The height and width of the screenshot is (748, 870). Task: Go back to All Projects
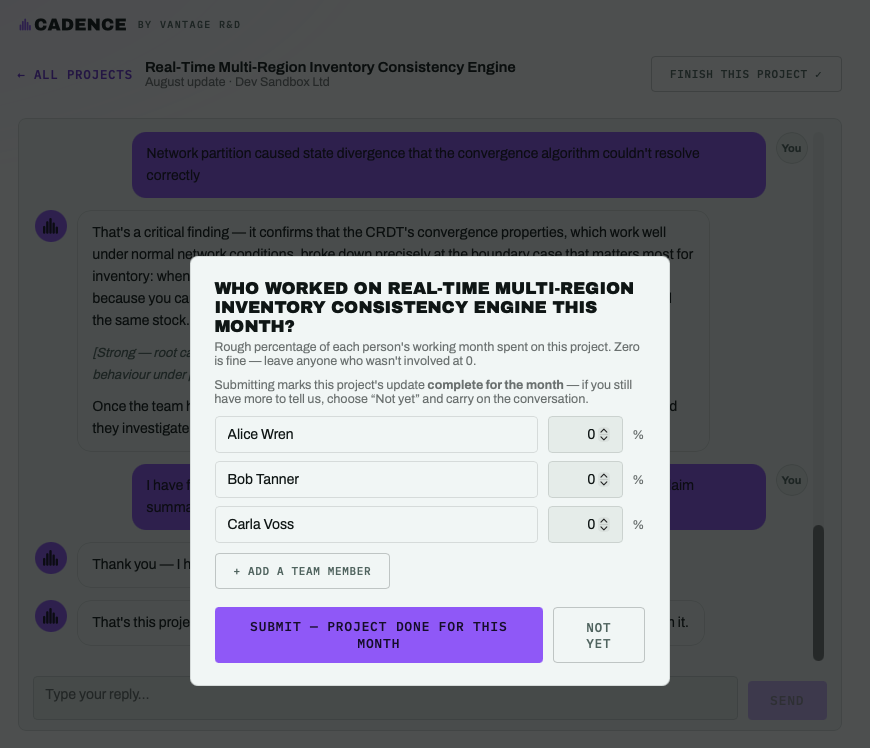coord(75,74)
